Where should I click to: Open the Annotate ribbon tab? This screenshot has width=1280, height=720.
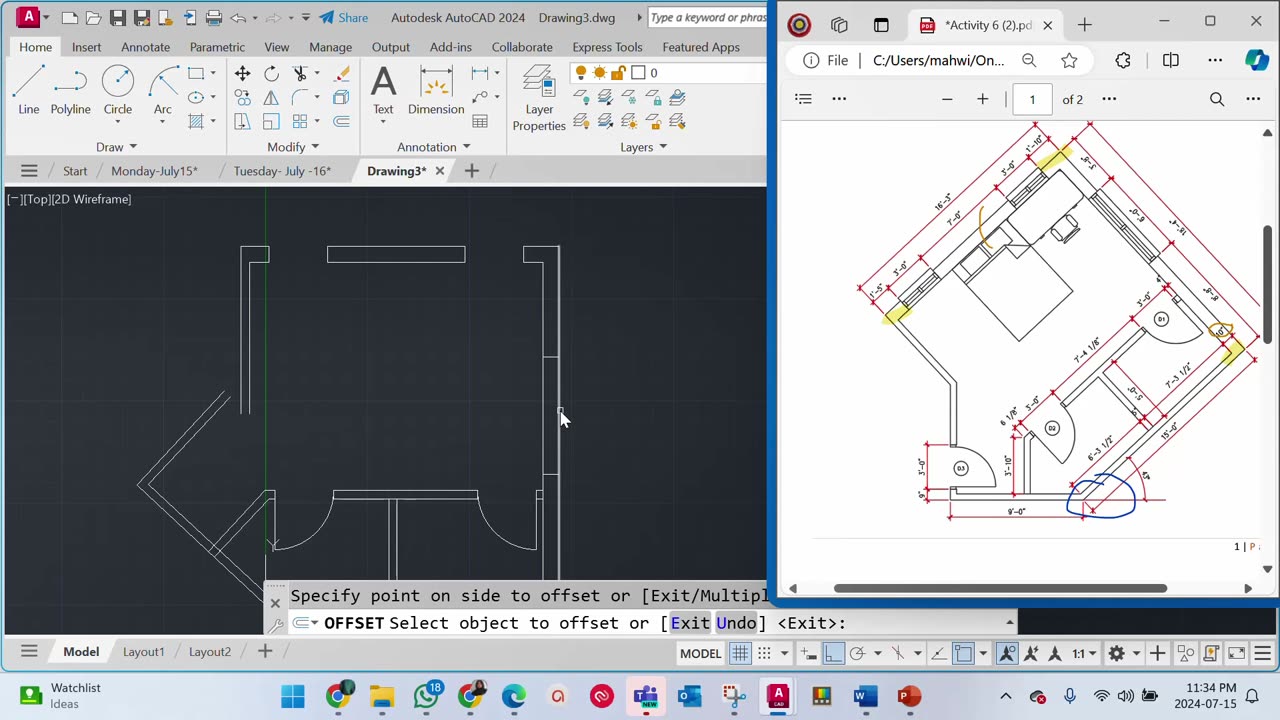click(145, 47)
